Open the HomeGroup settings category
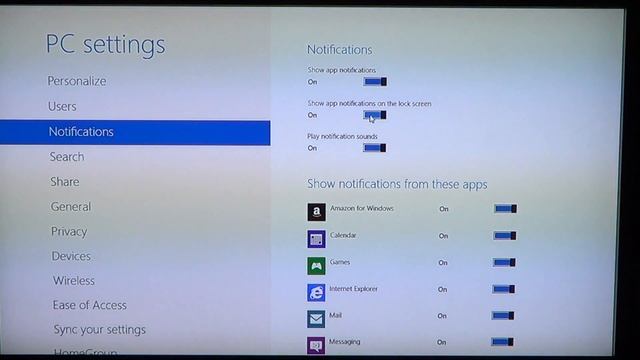 [86, 351]
